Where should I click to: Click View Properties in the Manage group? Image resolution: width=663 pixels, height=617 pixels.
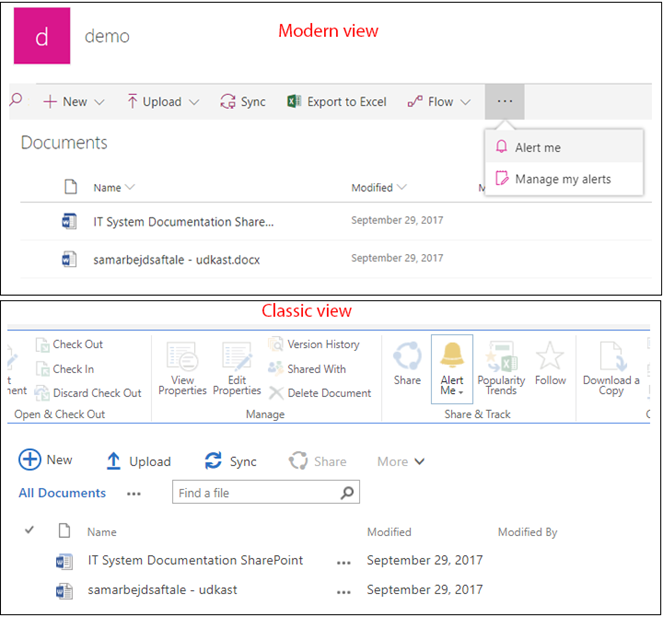point(182,369)
